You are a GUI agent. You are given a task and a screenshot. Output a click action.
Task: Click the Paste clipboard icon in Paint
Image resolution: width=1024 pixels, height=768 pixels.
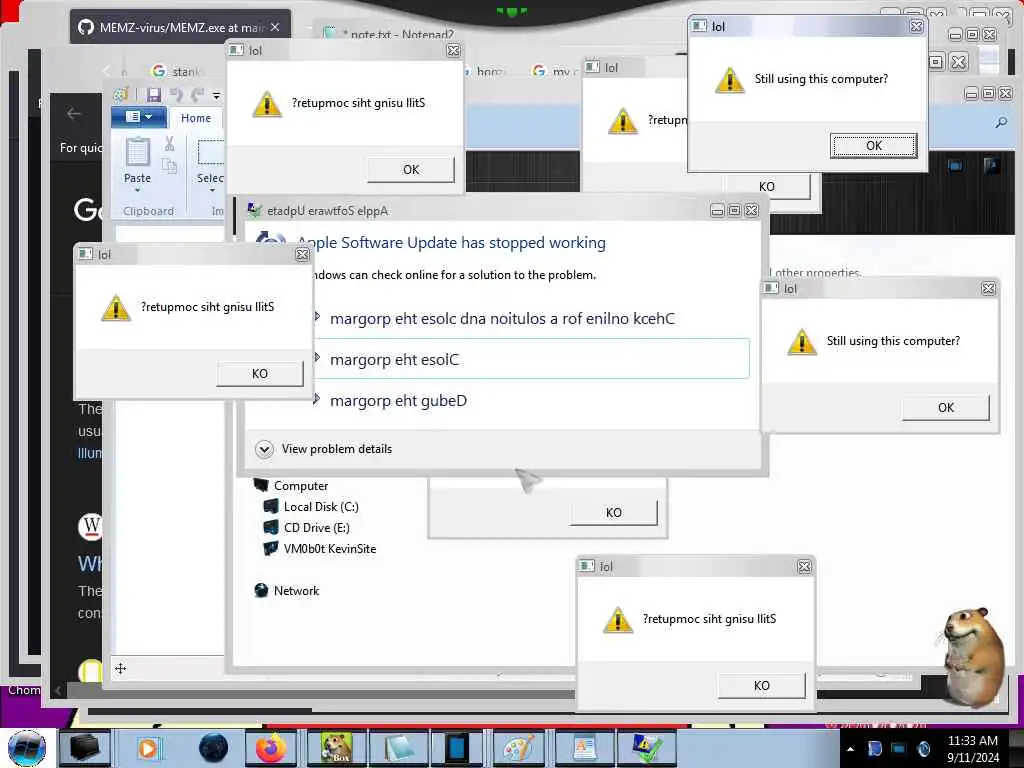point(137,152)
